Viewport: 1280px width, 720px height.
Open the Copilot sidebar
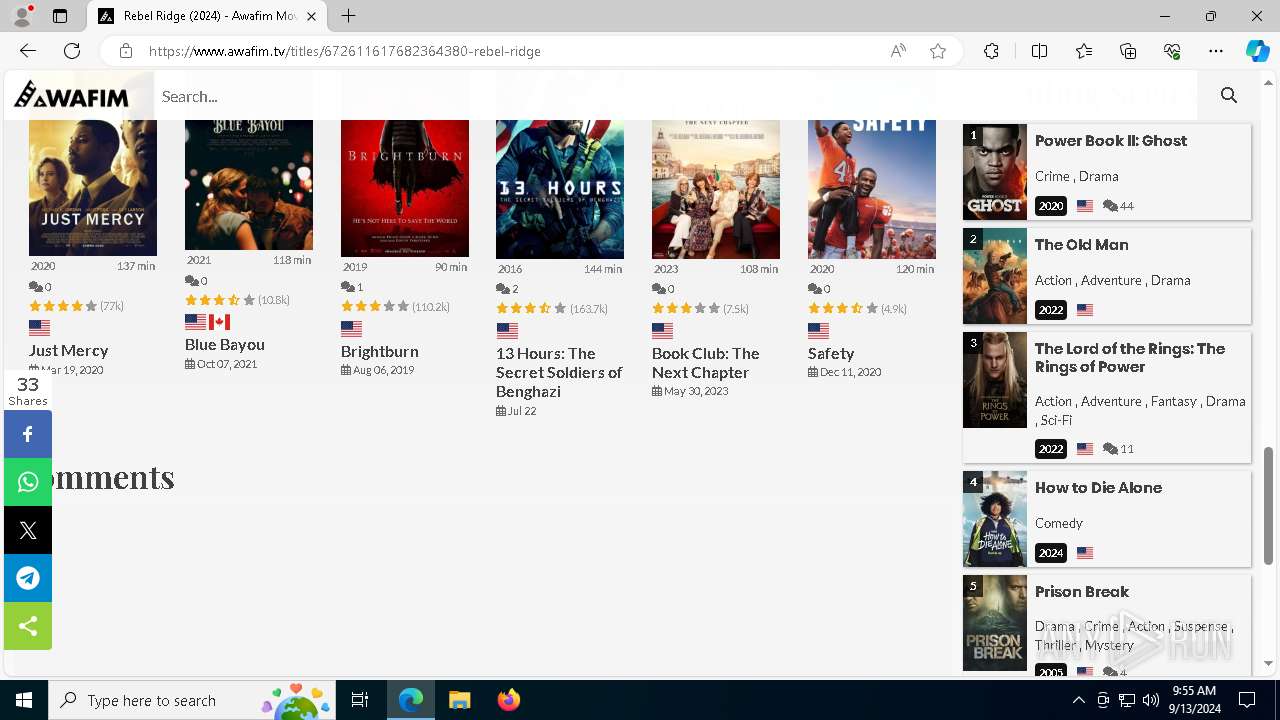coord(1257,51)
